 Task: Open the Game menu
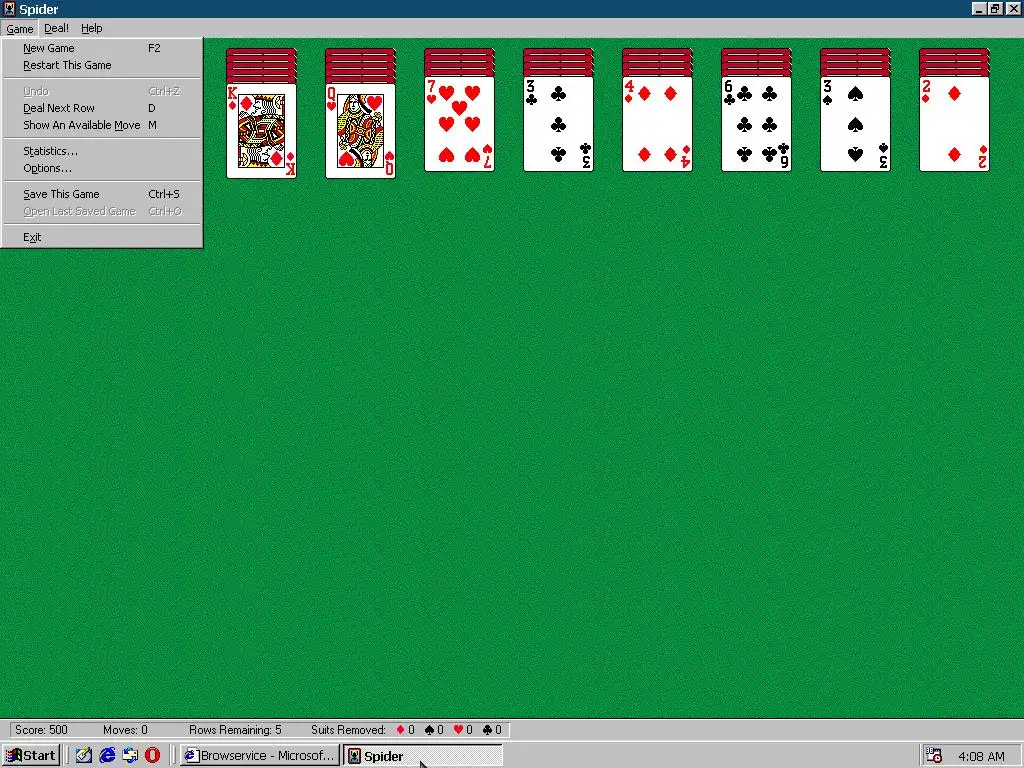click(20, 29)
